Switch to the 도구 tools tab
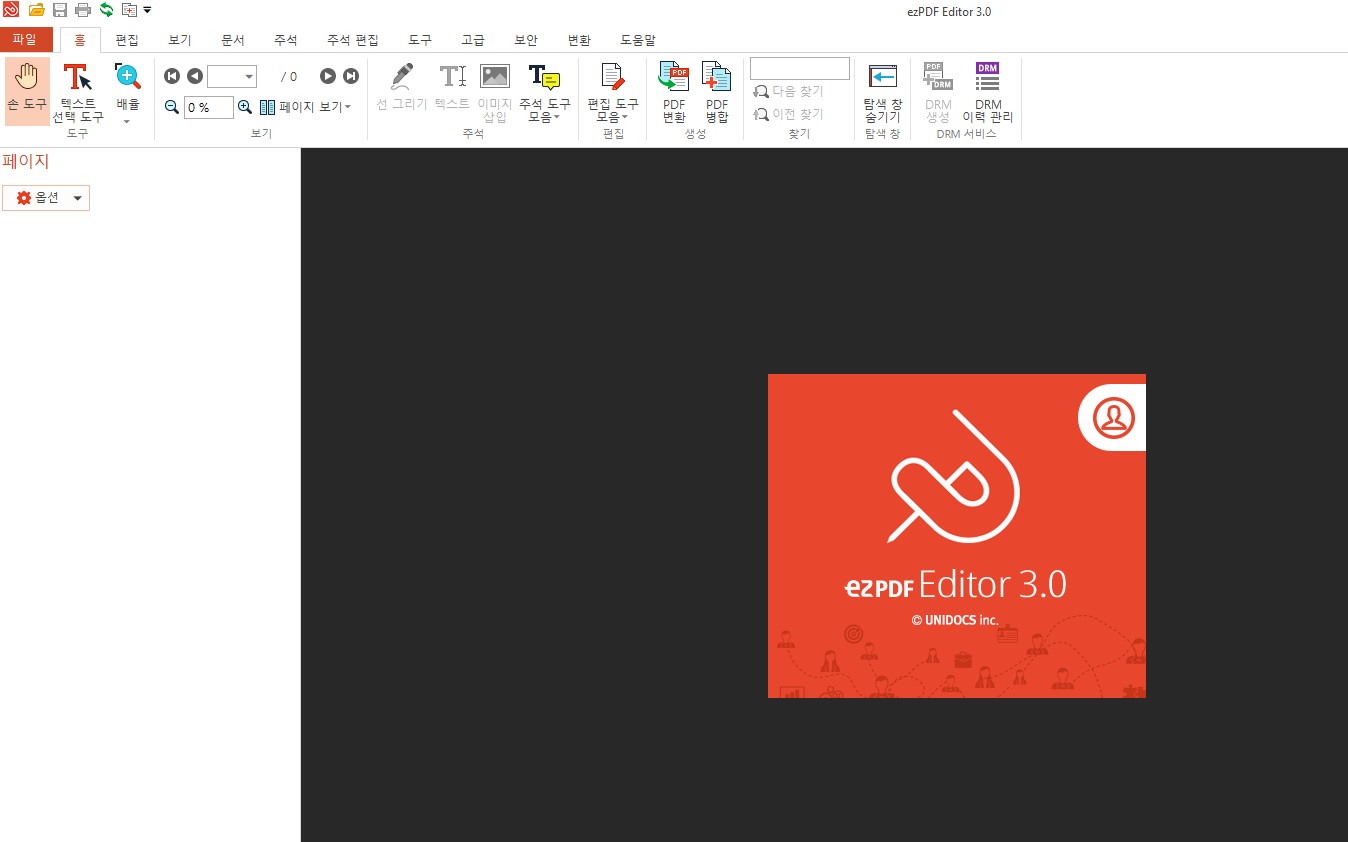This screenshot has width=1348, height=842. tap(420, 40)
